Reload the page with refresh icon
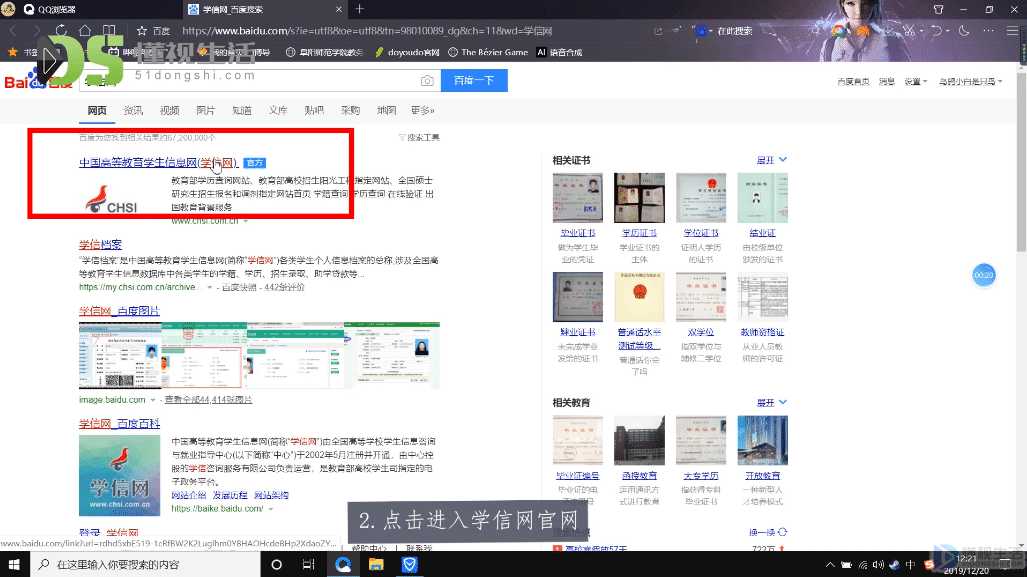This screenshot has height=577, width=1027. pyautogui.click(x=61, y=30)
